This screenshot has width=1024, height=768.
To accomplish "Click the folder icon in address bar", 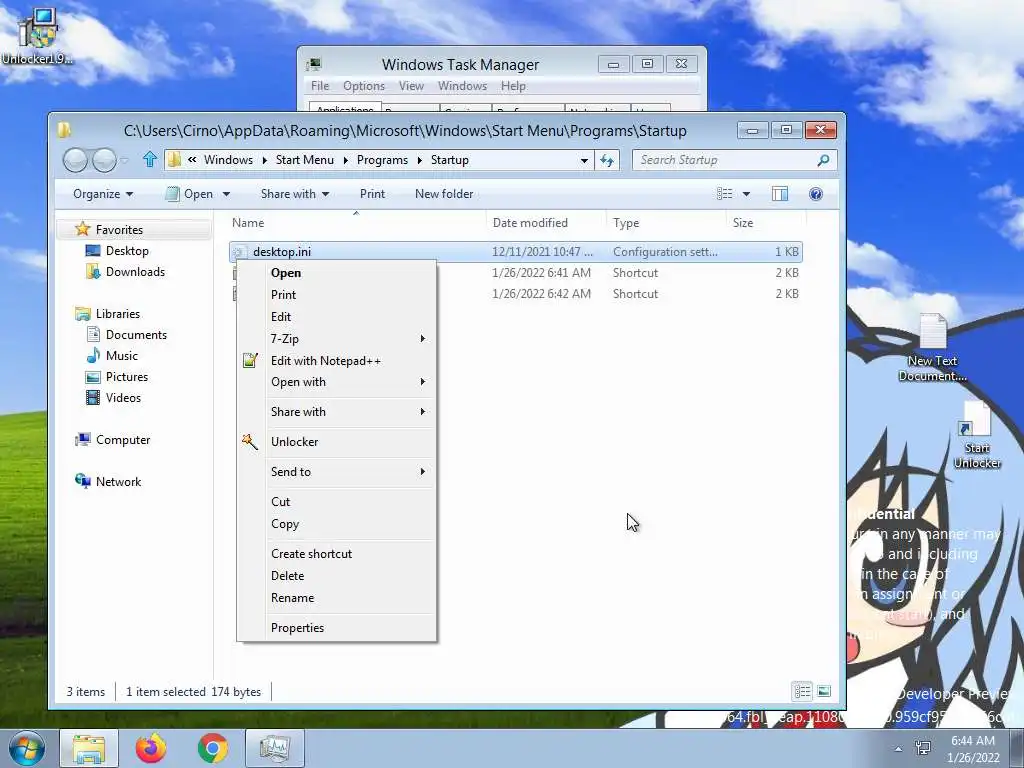I will 174,160.
